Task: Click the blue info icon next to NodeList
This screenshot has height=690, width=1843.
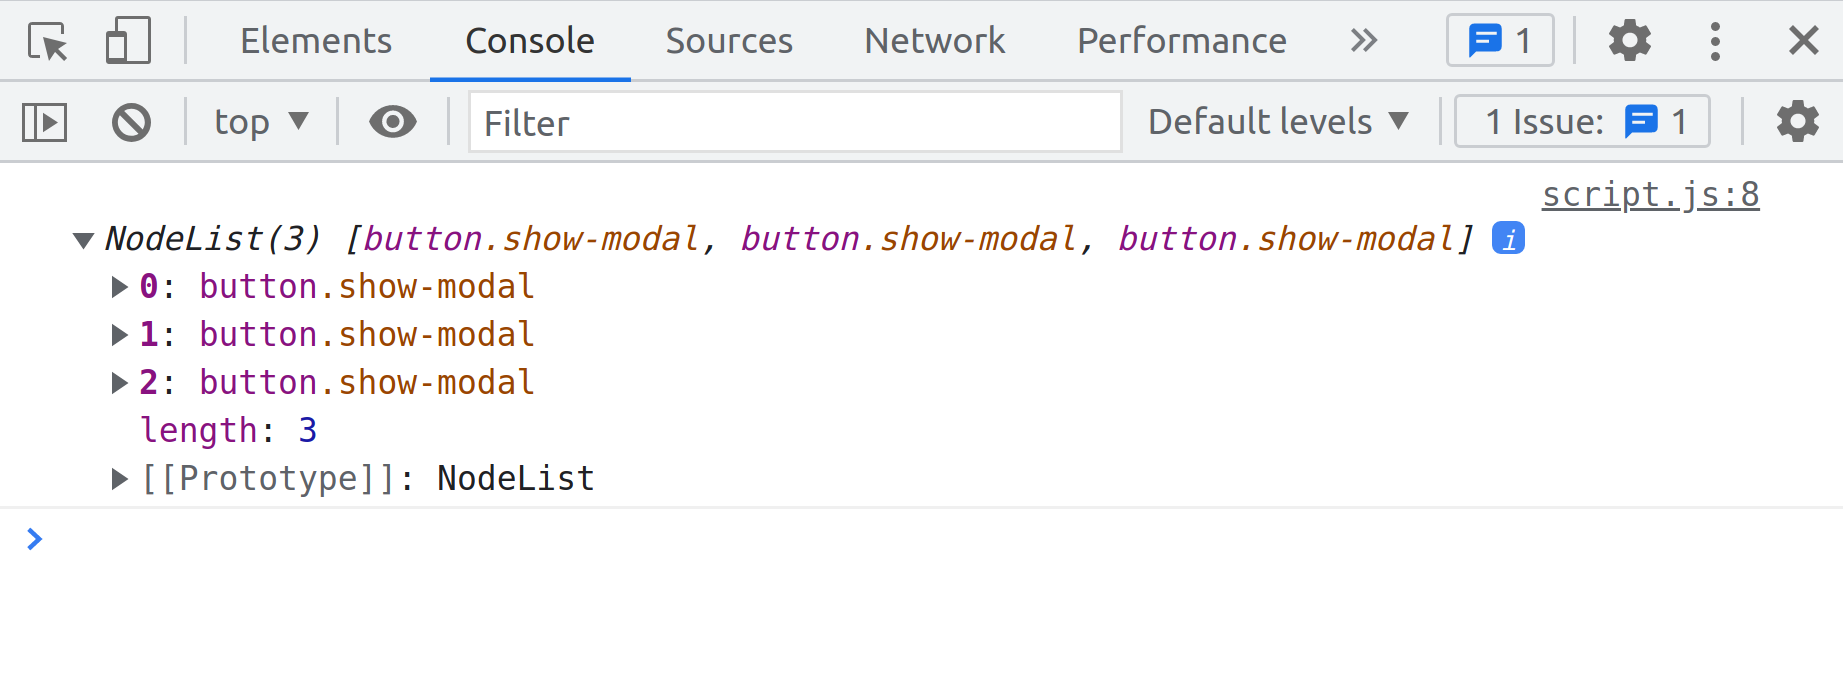Action: [1509, 238]
